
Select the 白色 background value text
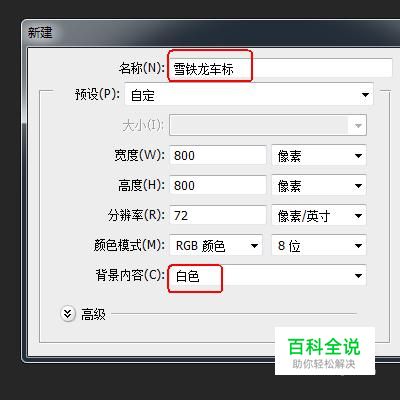[188, 276]
